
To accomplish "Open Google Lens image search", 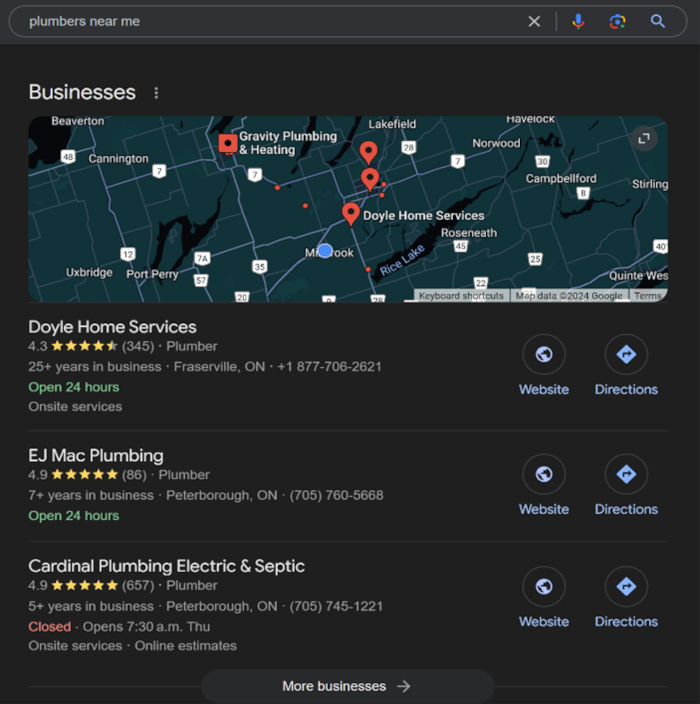I will (617, 21).
